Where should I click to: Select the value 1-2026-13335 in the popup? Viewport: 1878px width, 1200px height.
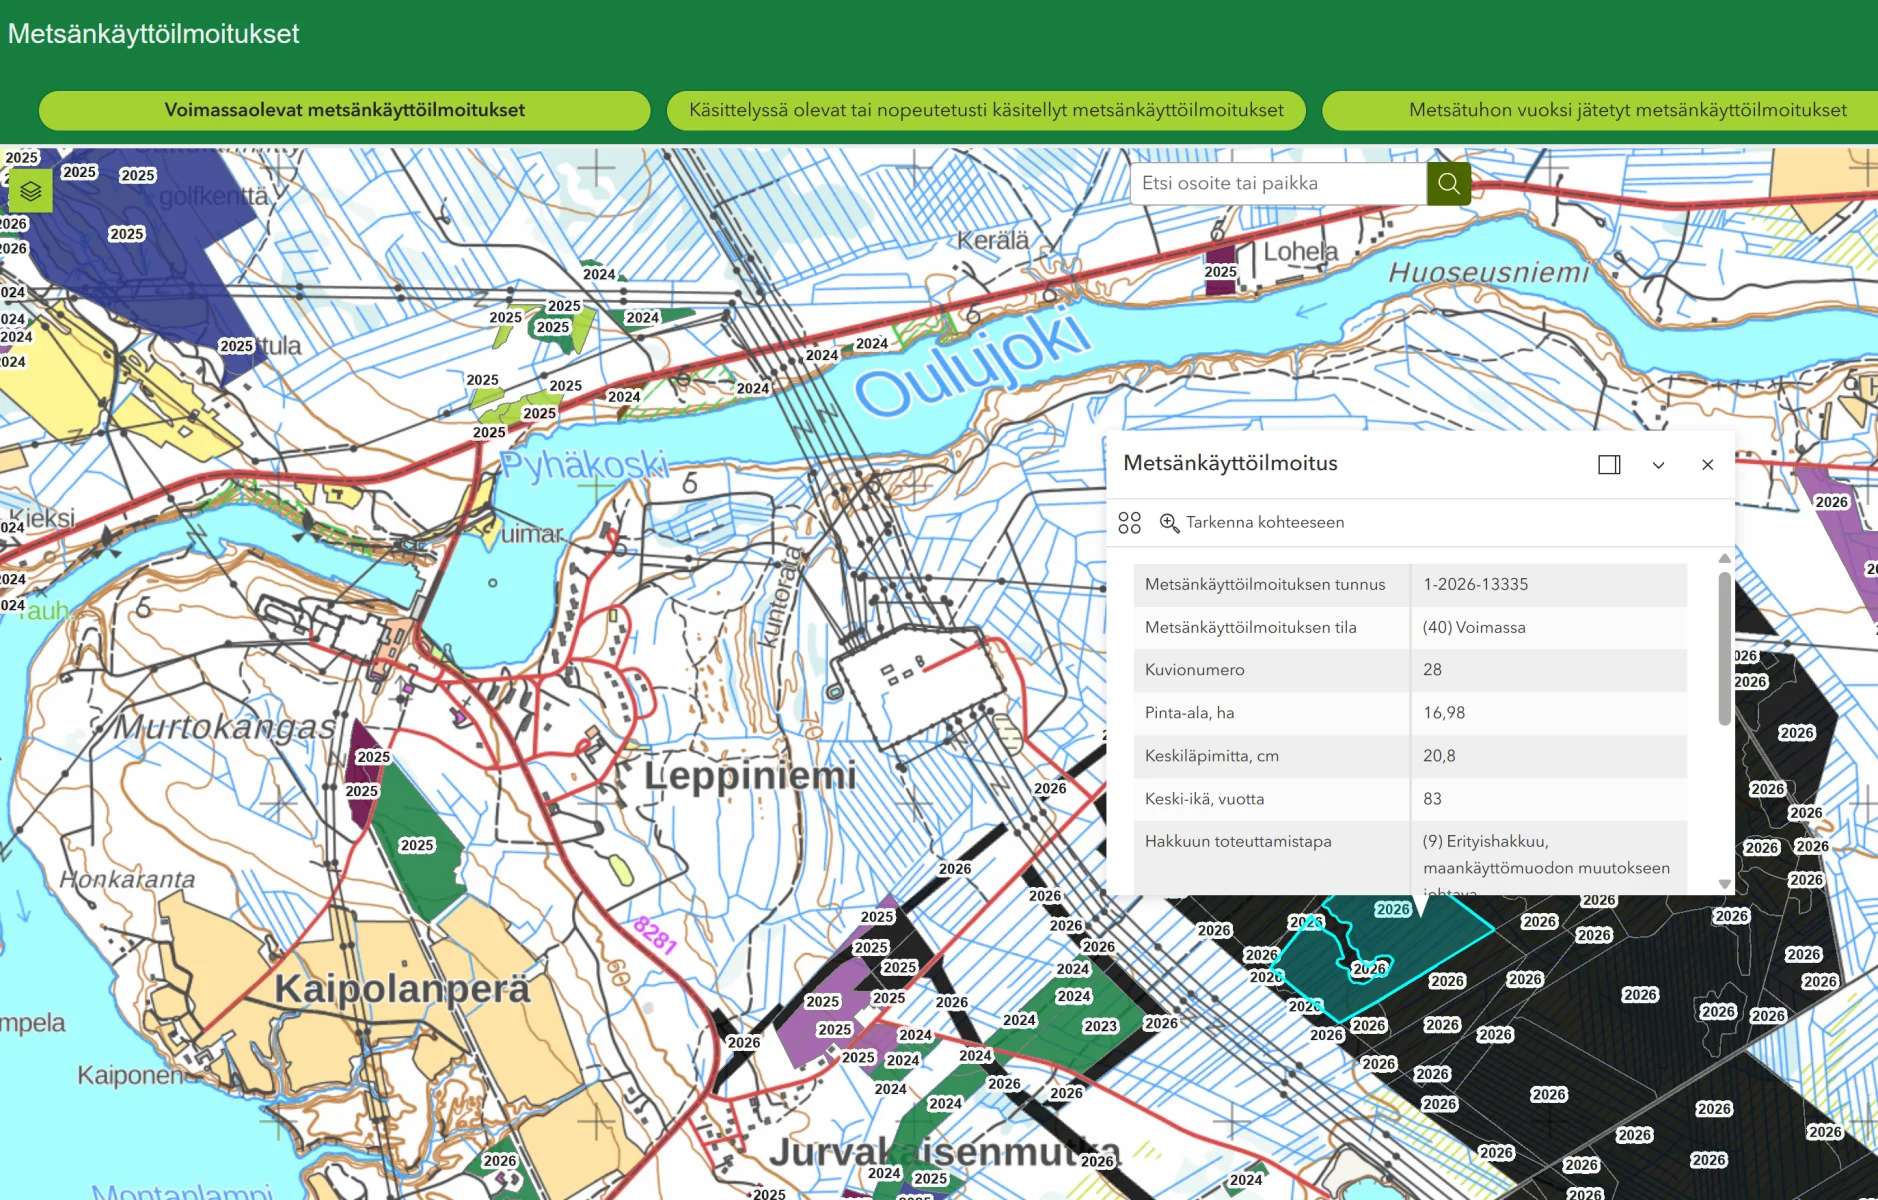click(x=1476, y=584)
